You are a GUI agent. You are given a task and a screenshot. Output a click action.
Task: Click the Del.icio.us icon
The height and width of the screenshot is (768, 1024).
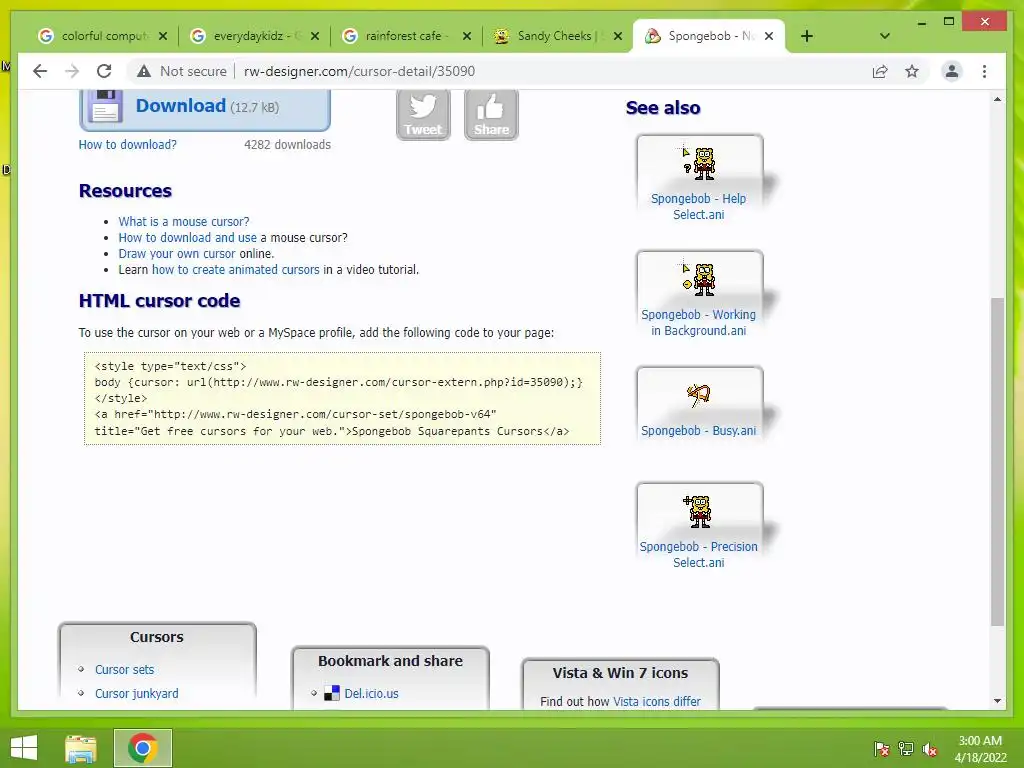332,693
